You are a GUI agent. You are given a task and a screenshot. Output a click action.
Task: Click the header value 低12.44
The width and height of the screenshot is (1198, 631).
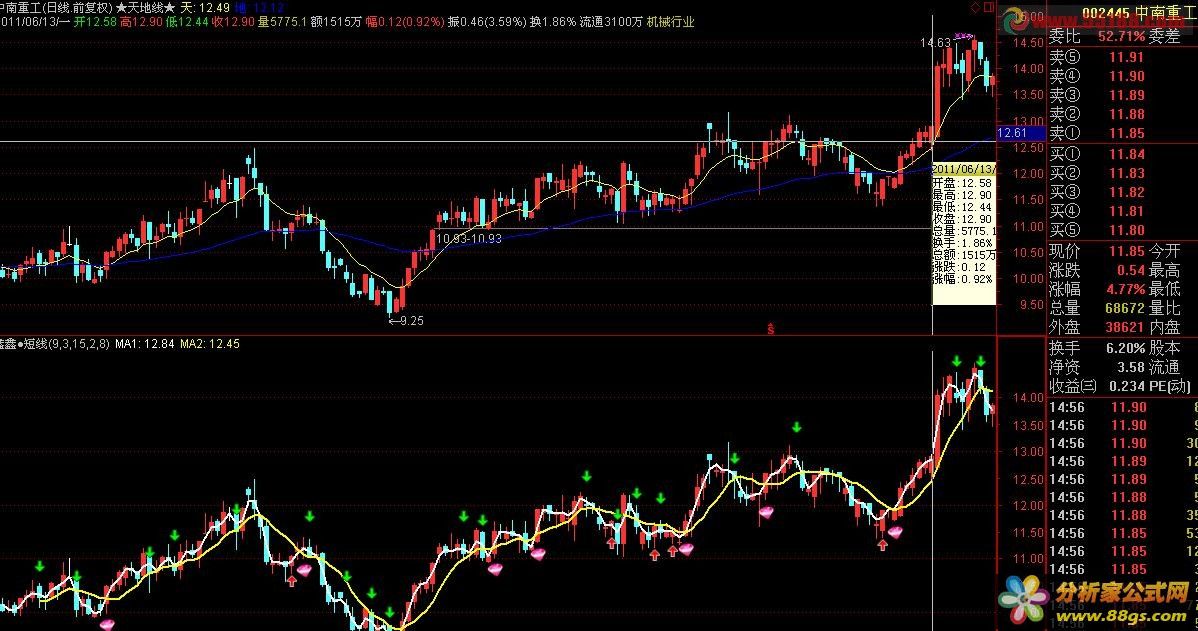tap(187, 22)
